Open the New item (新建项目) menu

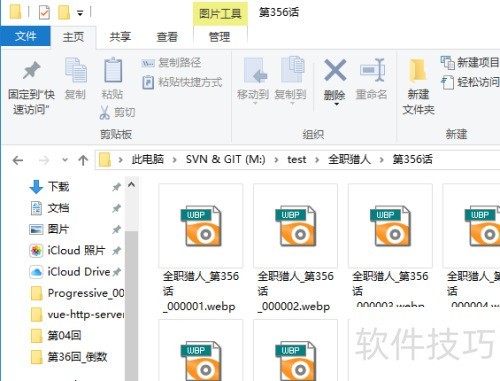[469, 62]
